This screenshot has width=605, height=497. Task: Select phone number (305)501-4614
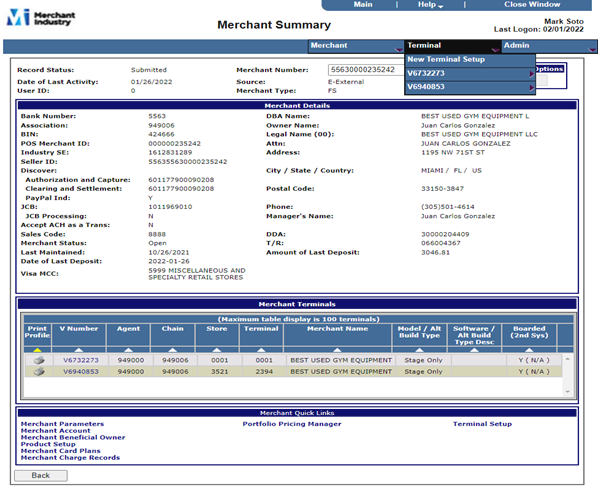[x=448, y=207]
